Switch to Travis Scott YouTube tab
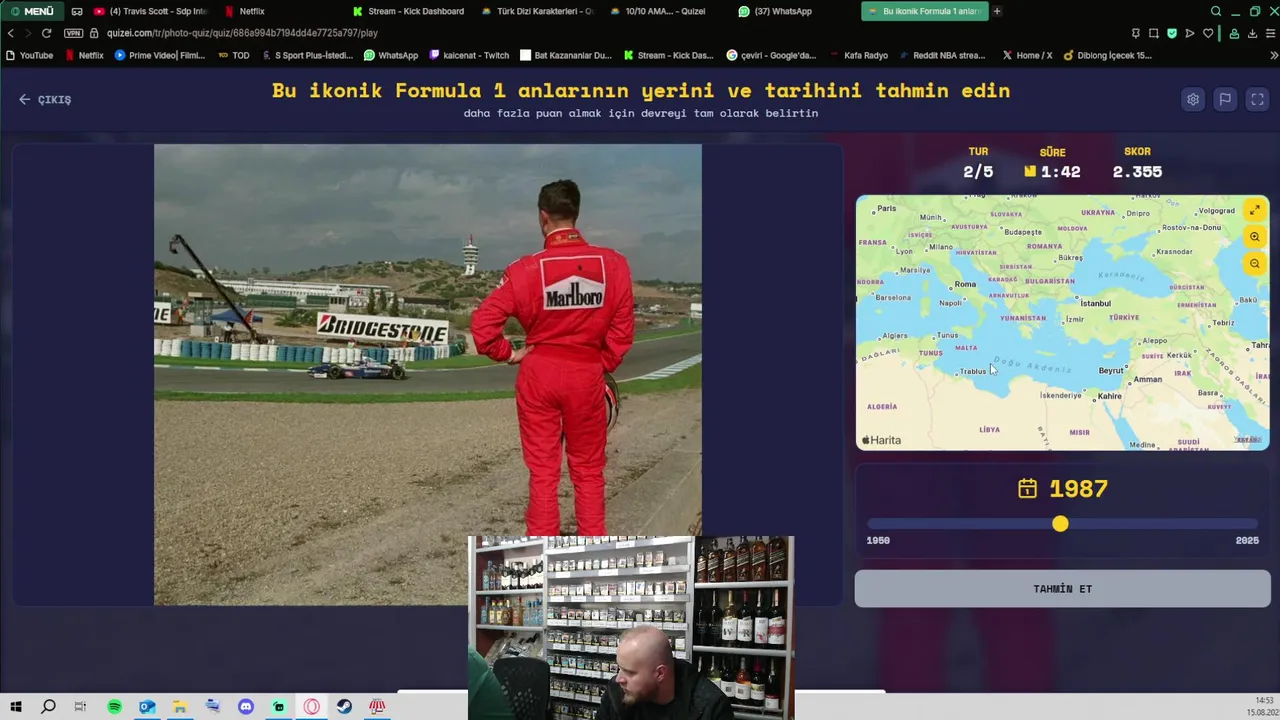 [x=150, y=11]
